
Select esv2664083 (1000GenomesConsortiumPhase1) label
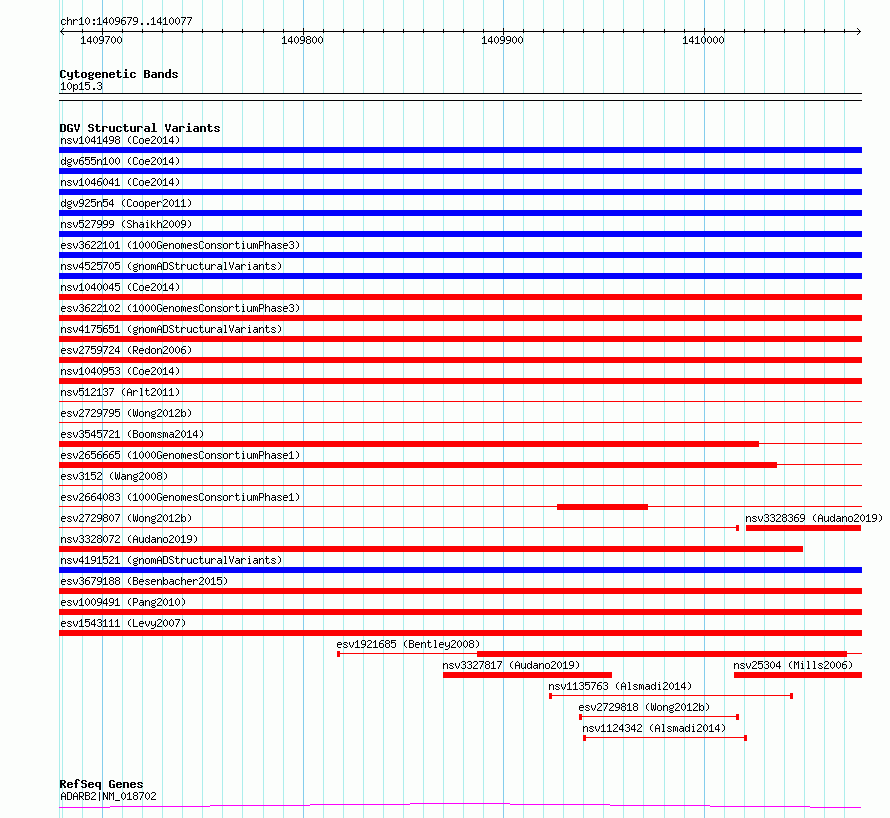pyautogui.click(x=180, y=497)
